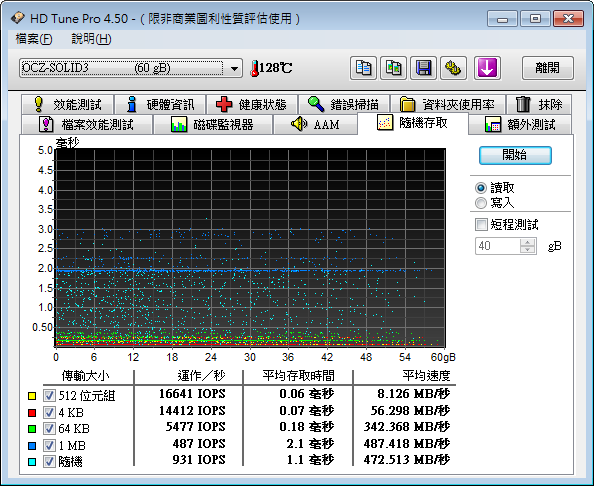594x486 pixels.
Task: Expand the OCZ-SOLID3 drive dropdown
Action: point(234,69)
